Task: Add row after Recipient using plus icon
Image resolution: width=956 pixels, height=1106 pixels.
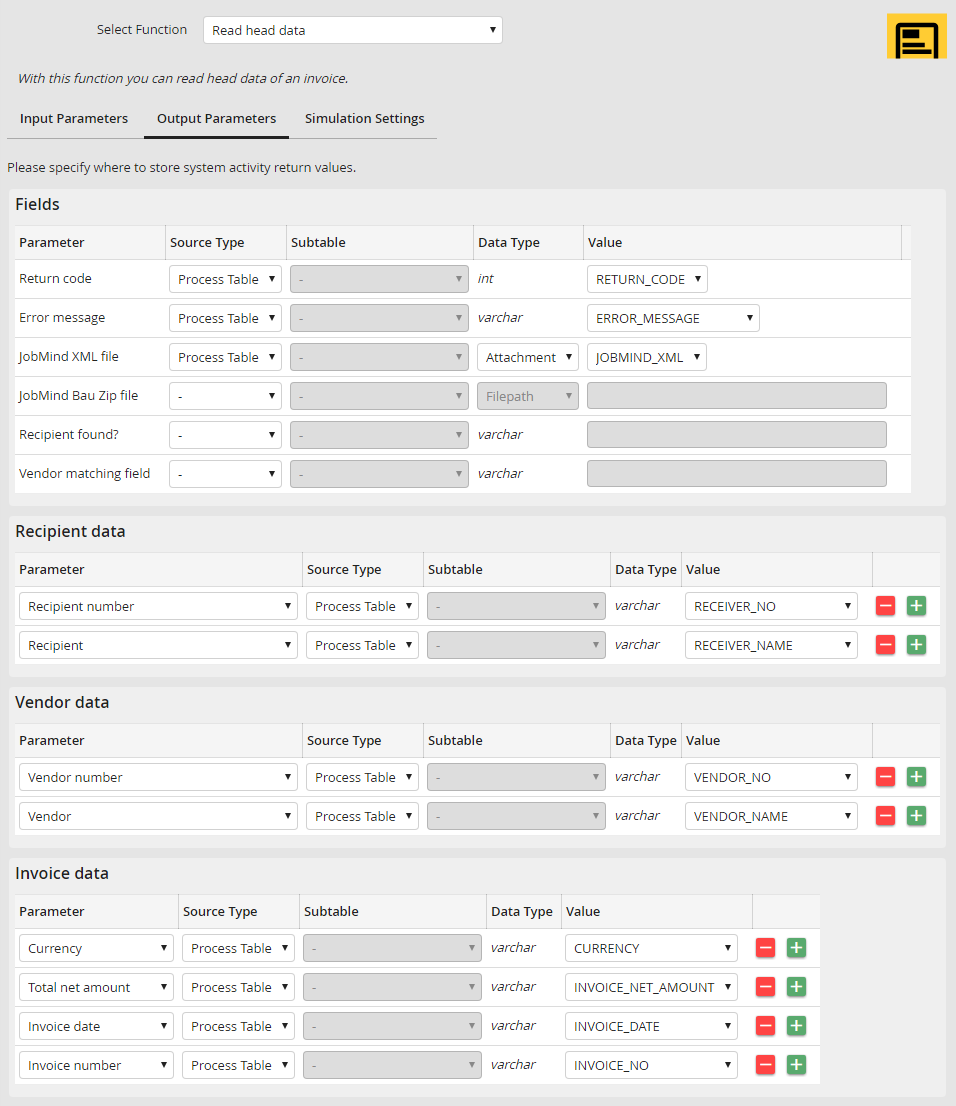Action: click(916, 645)
